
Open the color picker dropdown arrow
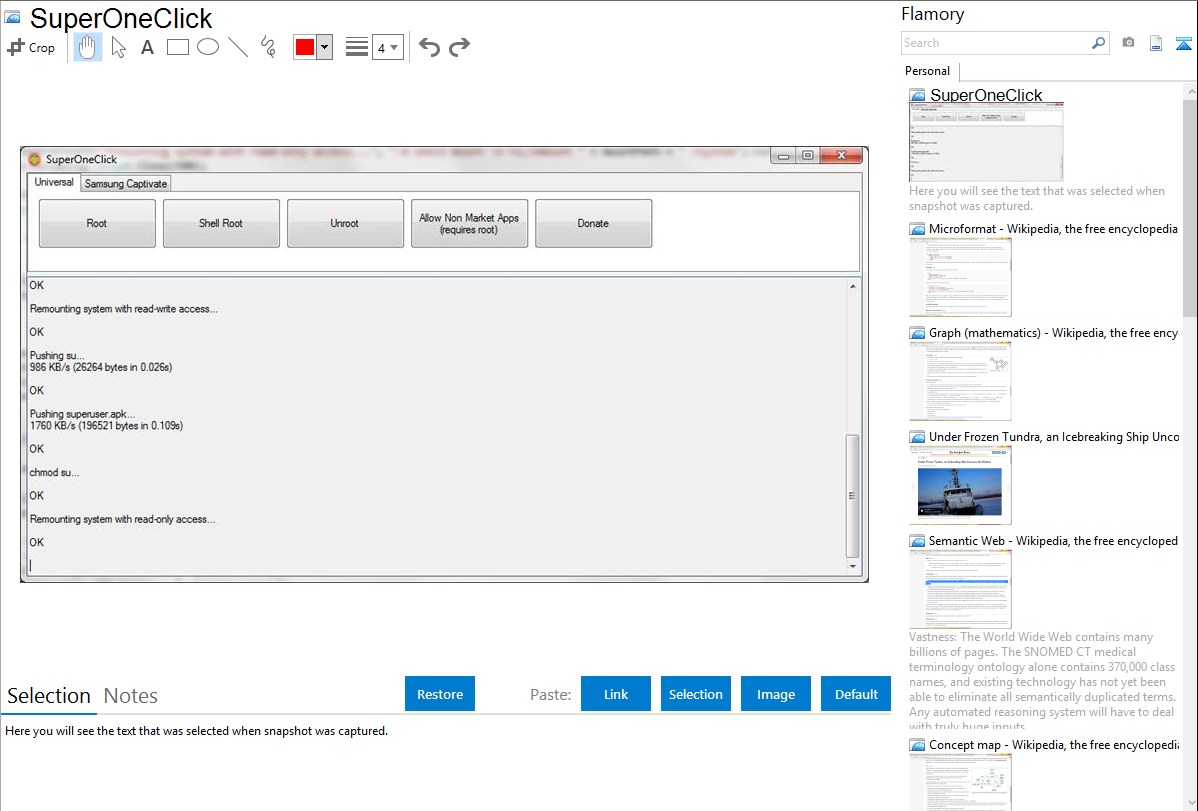click(x=325, y=47)
